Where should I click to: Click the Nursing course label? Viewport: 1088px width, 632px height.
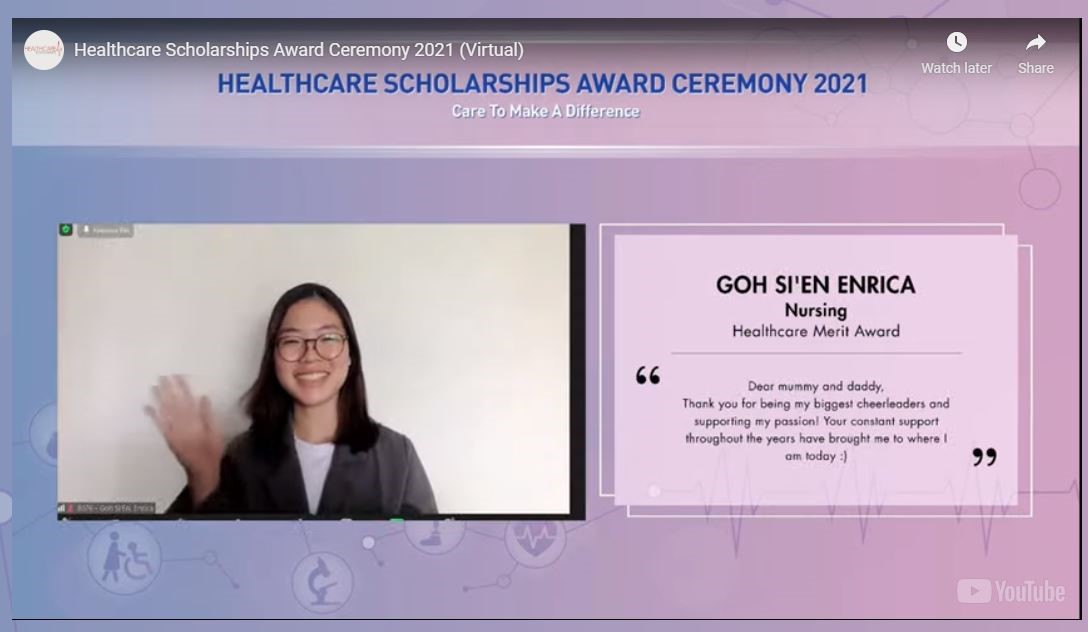(x=815, y=310)
